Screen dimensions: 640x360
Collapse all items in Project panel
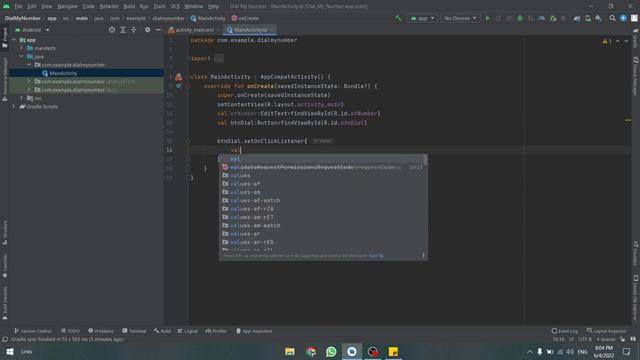tap(133, 30)
